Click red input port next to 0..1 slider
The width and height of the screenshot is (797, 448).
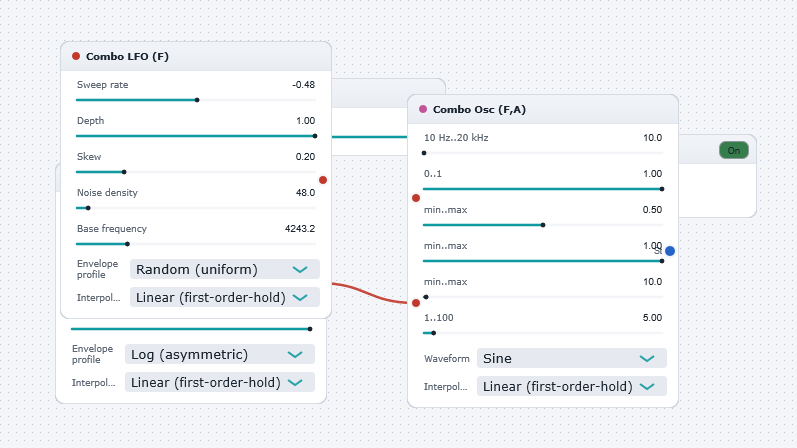click(416, 198)
